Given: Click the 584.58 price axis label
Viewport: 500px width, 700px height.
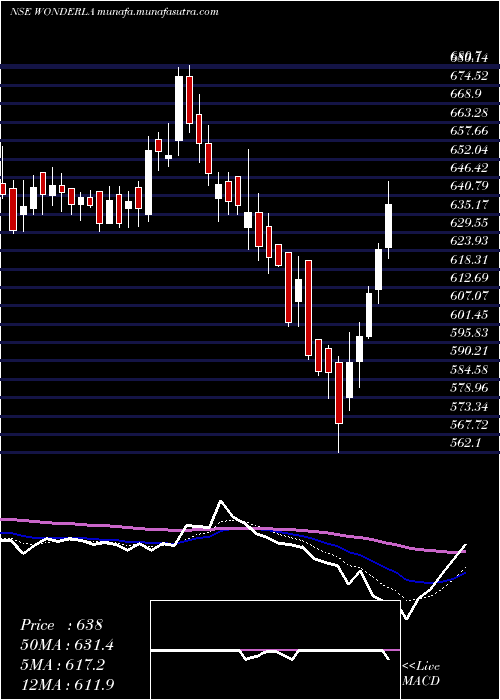Looking at the screenshot, I should coord(468,371).
